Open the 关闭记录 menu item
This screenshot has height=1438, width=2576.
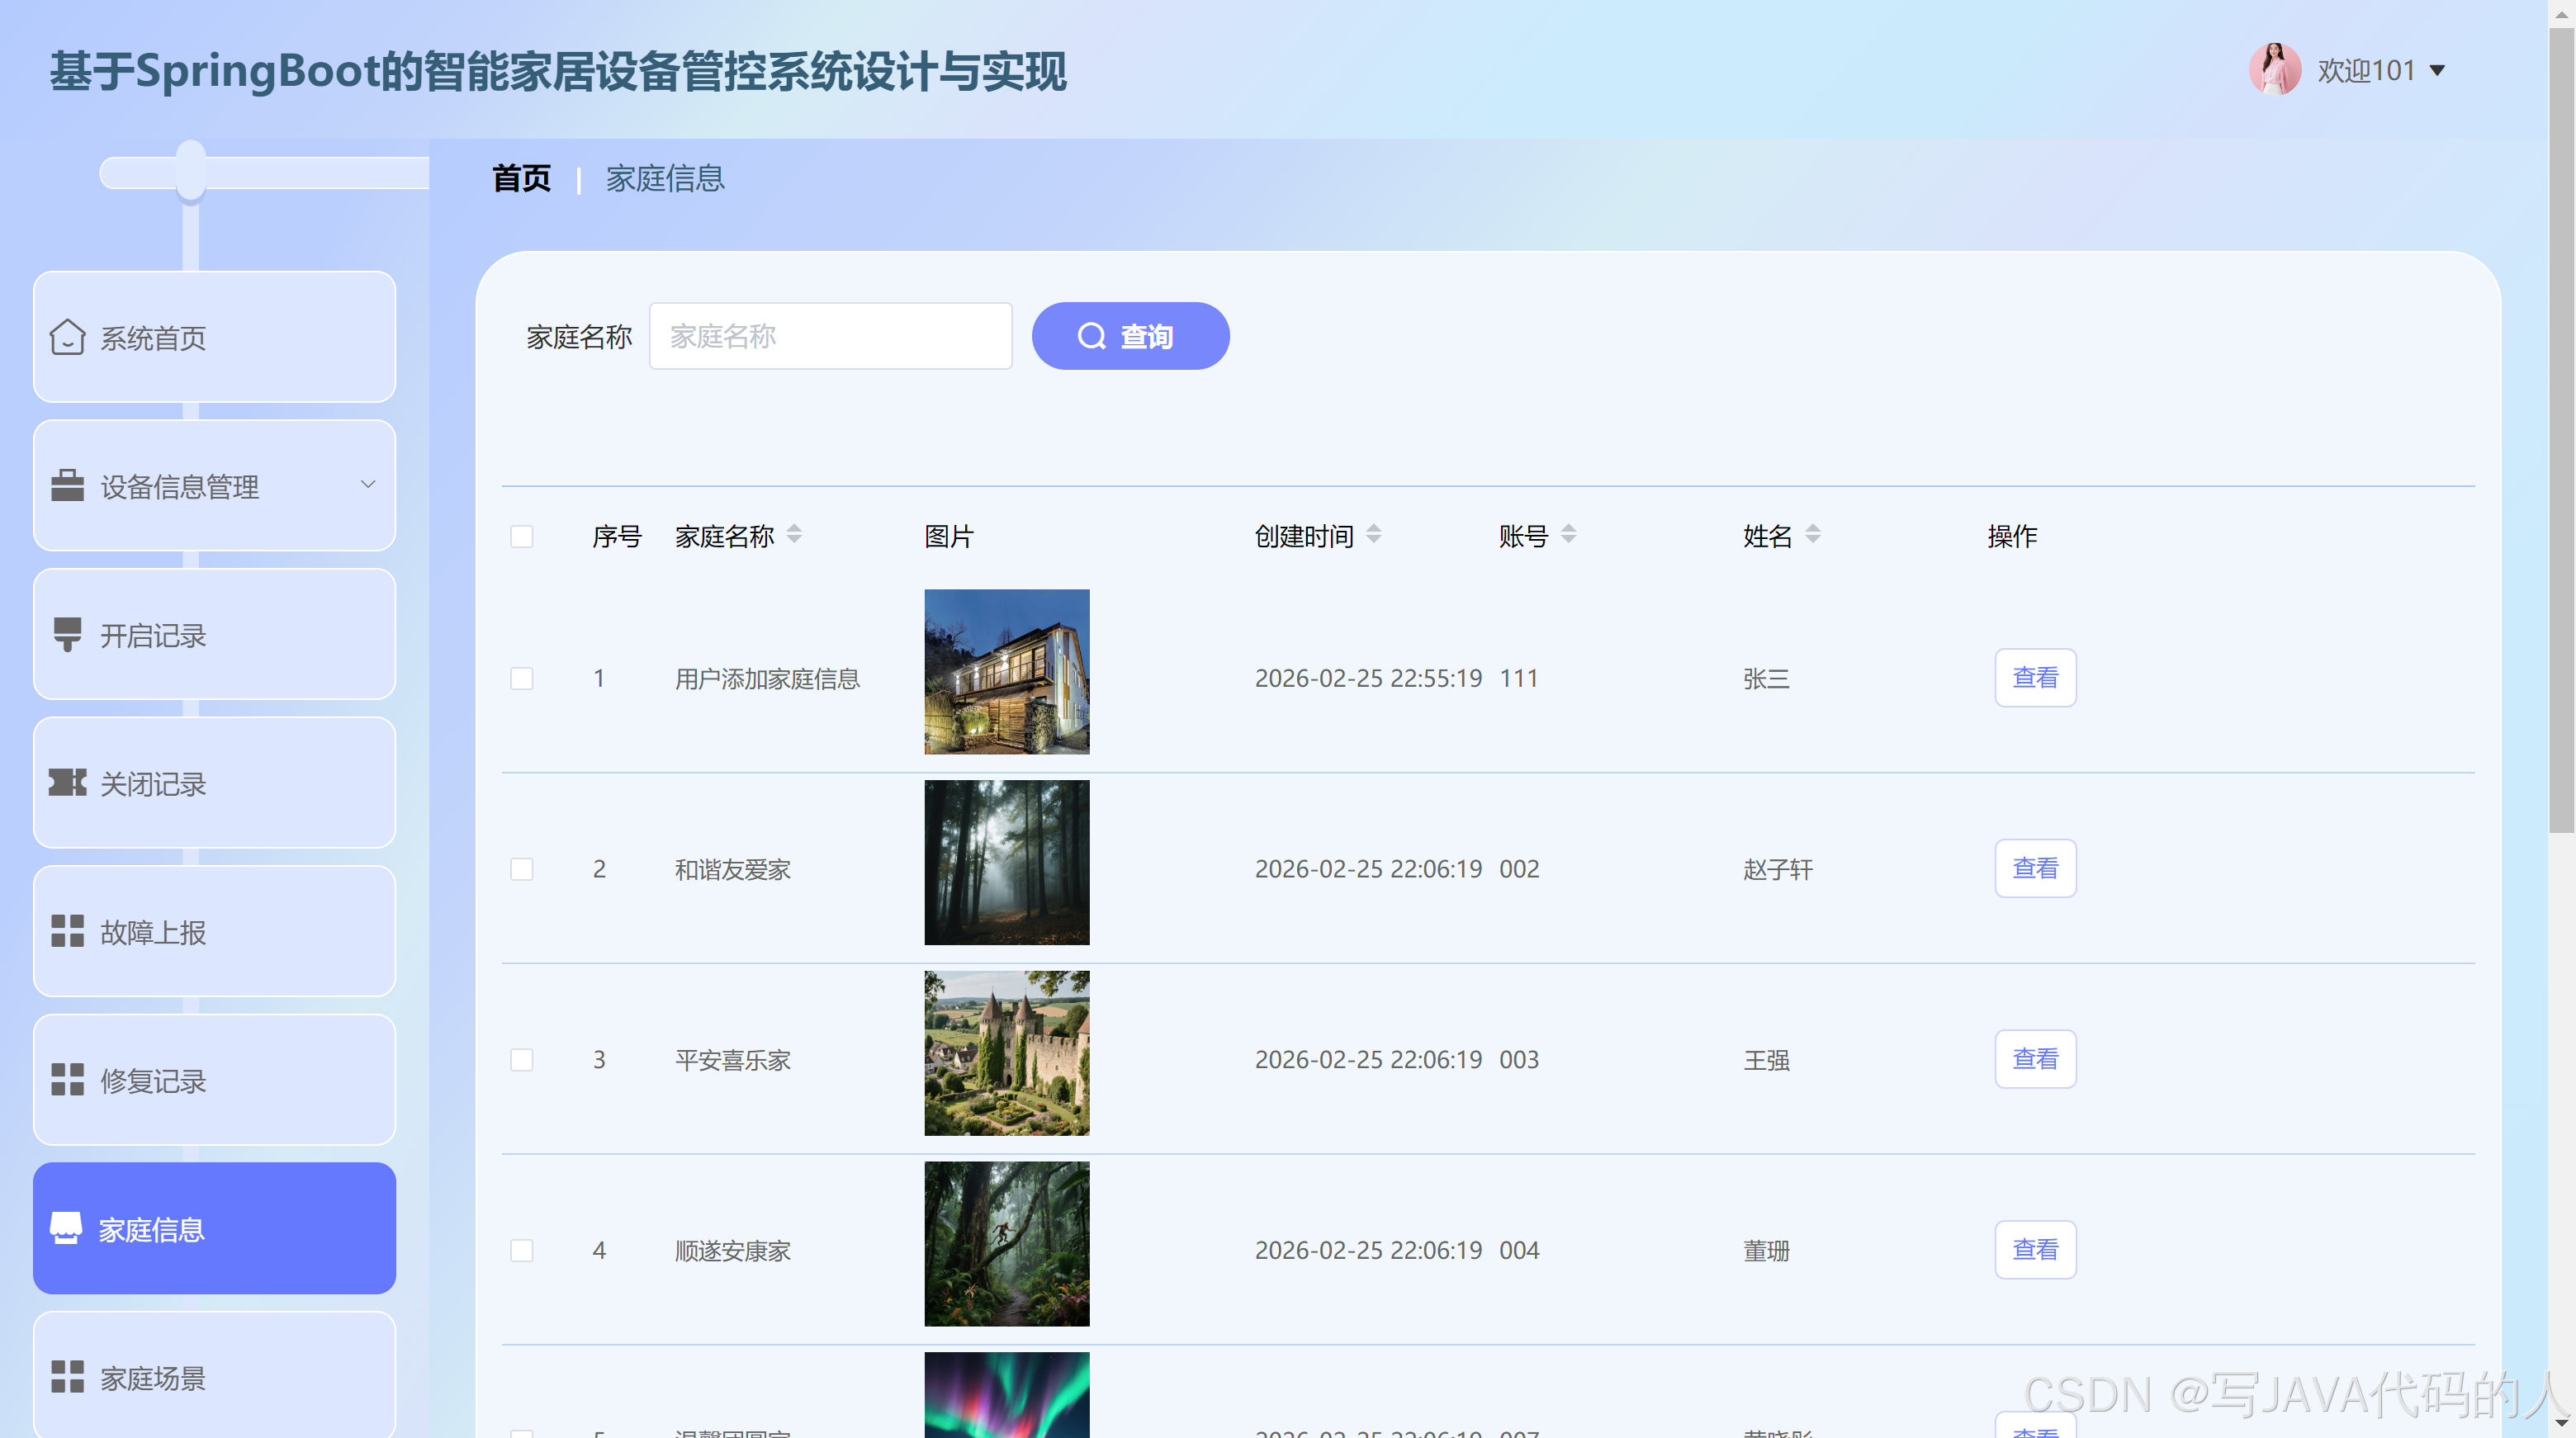[214, 783]
